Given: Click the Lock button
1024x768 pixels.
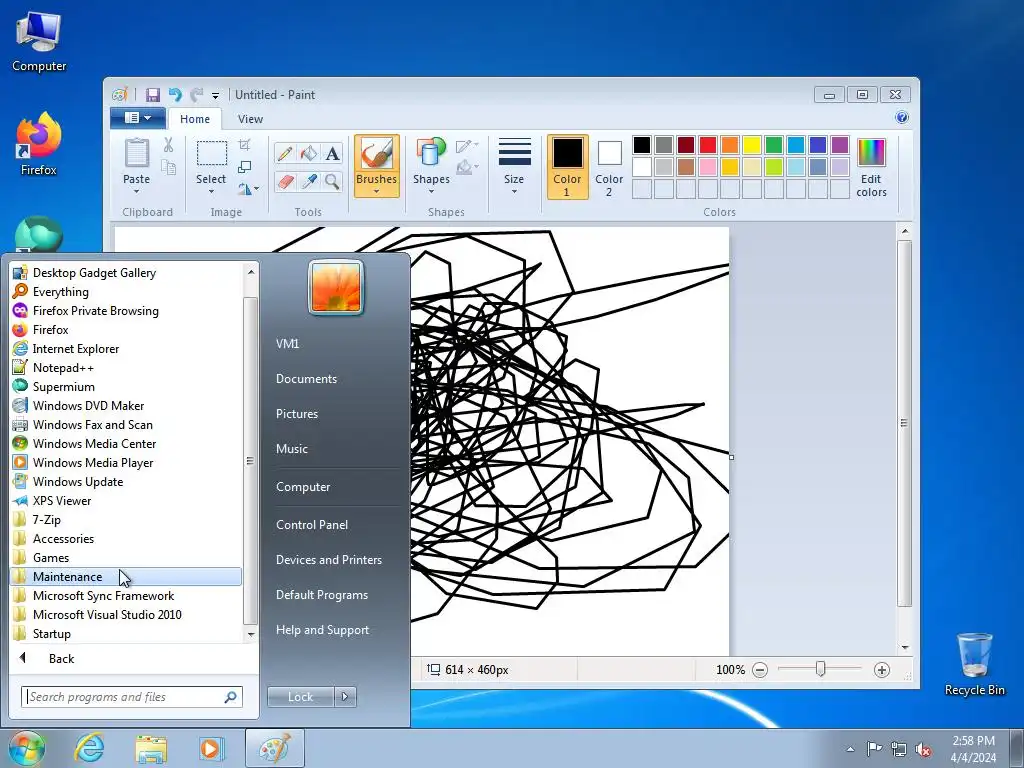Looking at the screenshot, I should (x=300, y=697).
